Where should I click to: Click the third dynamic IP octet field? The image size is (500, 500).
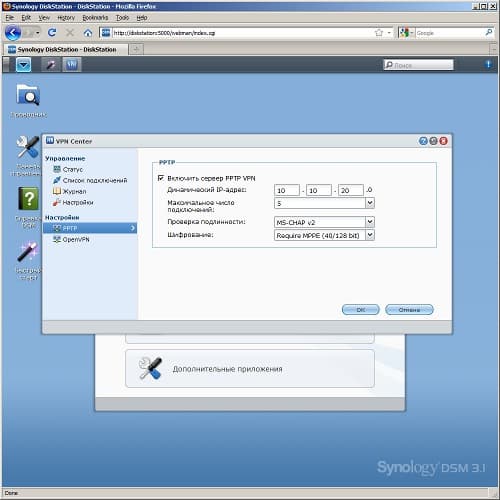351,190
